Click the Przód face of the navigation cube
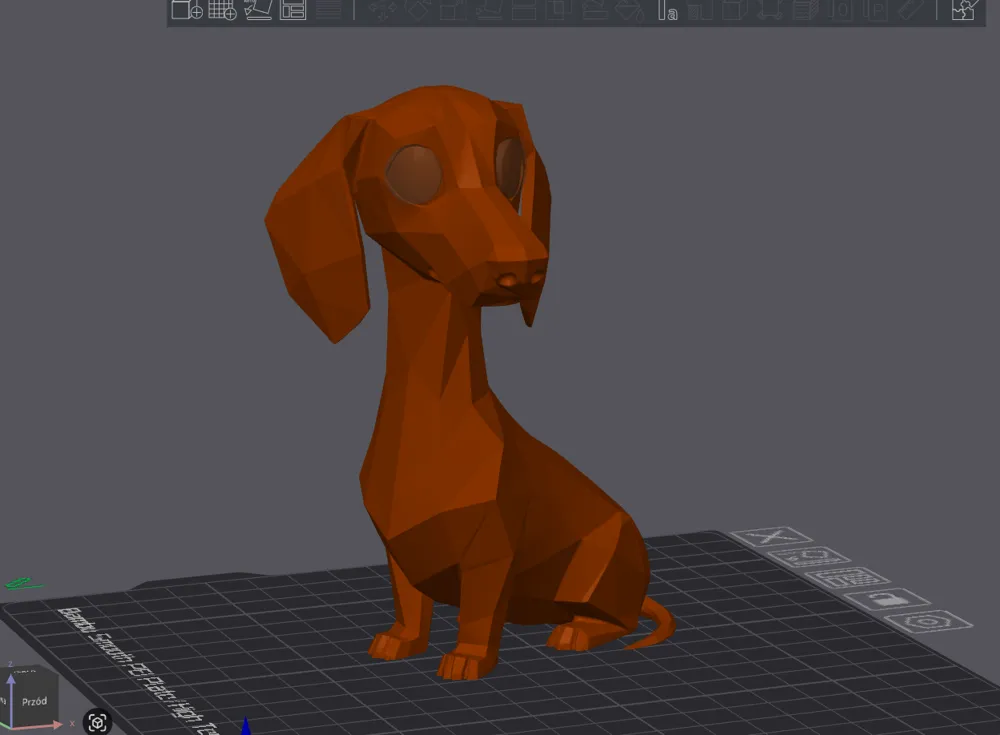The height and width of the screenshot is (735, 1000). (35, 701)
